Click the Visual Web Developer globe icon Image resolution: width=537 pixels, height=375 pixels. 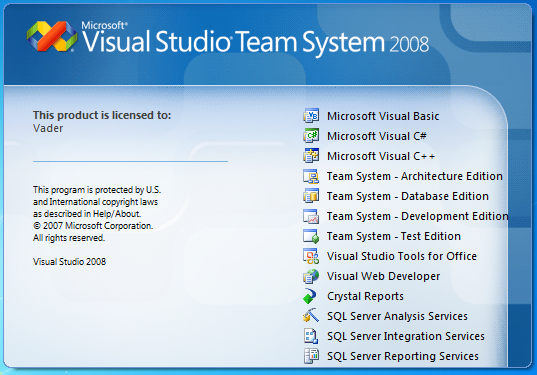311,276
